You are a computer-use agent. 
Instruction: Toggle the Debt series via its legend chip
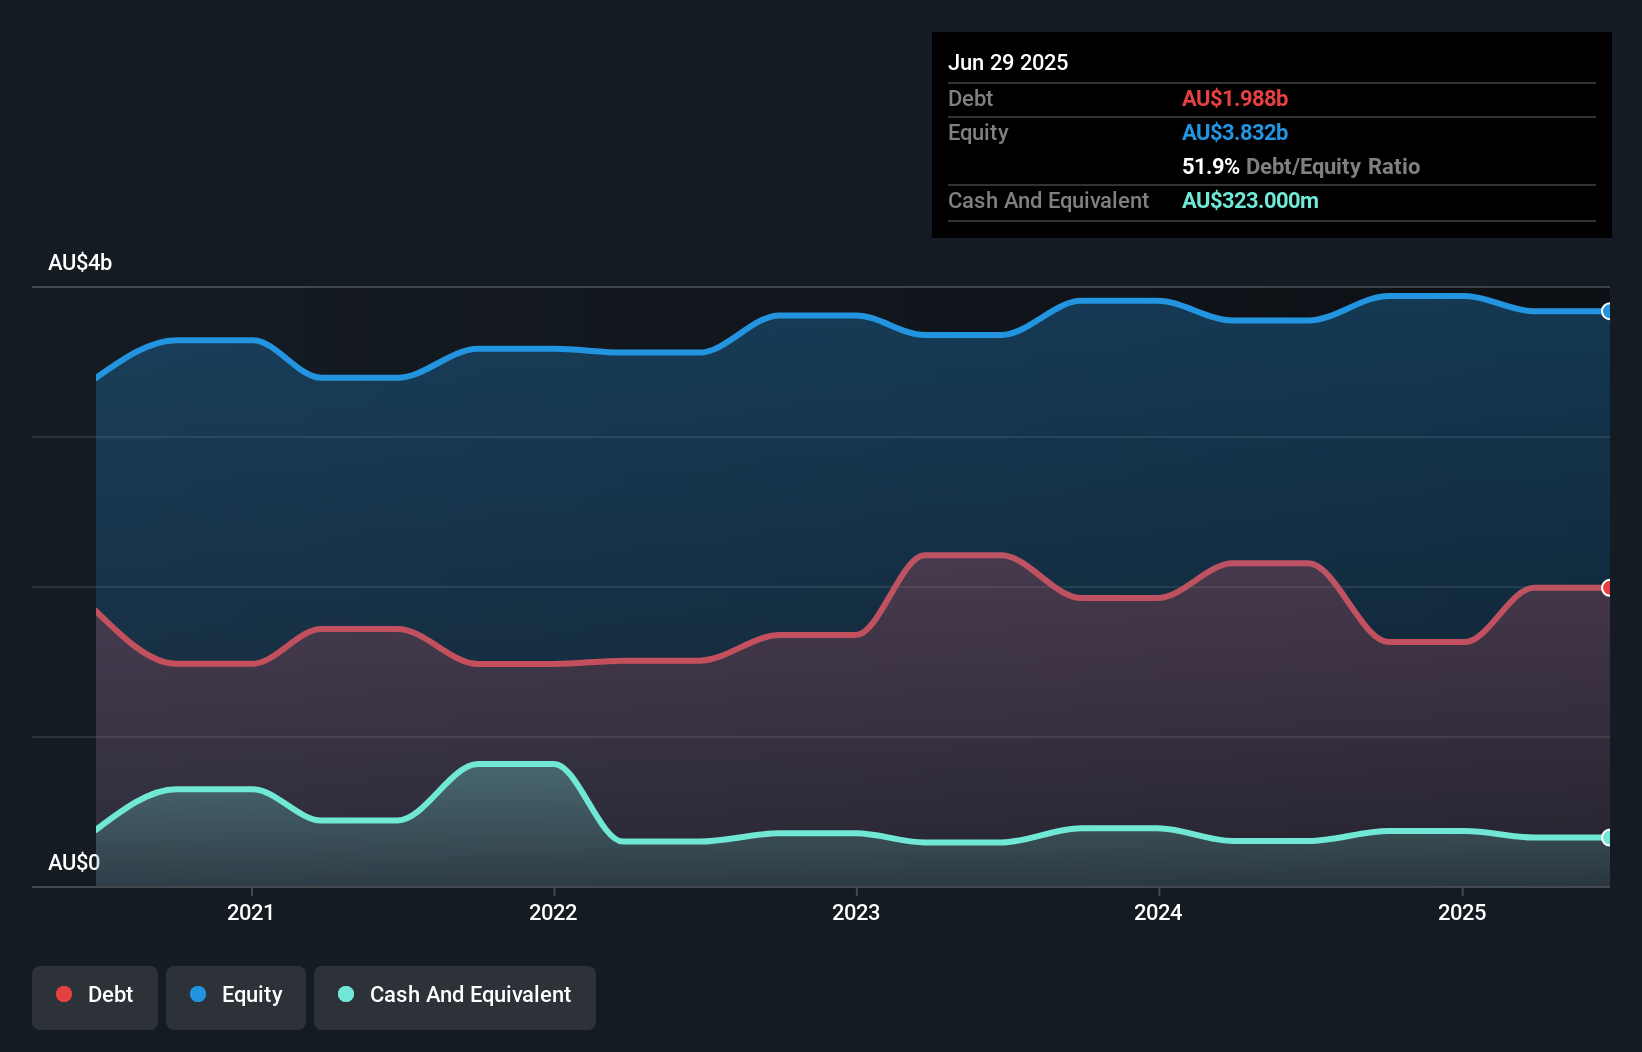coord(95,995)
